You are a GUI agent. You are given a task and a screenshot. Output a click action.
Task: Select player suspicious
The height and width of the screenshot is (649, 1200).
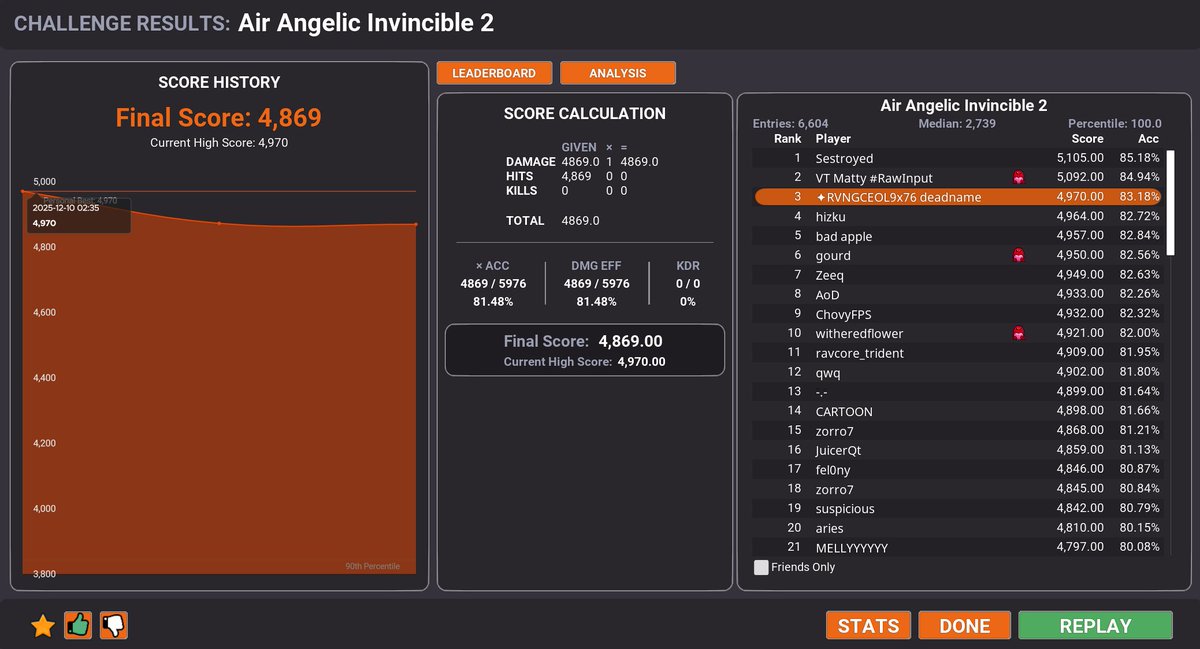959,509
